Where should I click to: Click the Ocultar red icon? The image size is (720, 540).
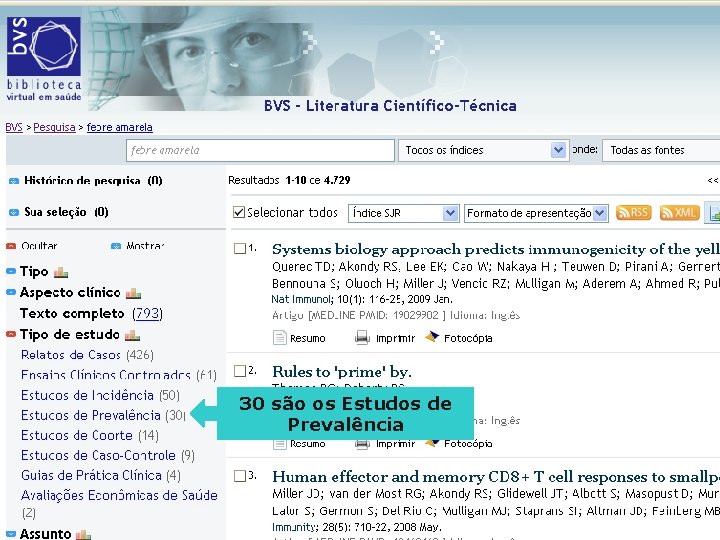(11, 246)
